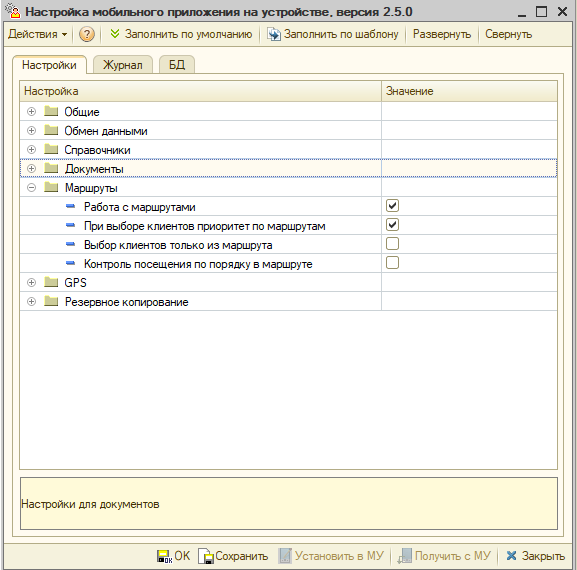This screenshot has height=570, width=577.
Task: Switch to the Журнал tab
Action: (x=123, y=65)
